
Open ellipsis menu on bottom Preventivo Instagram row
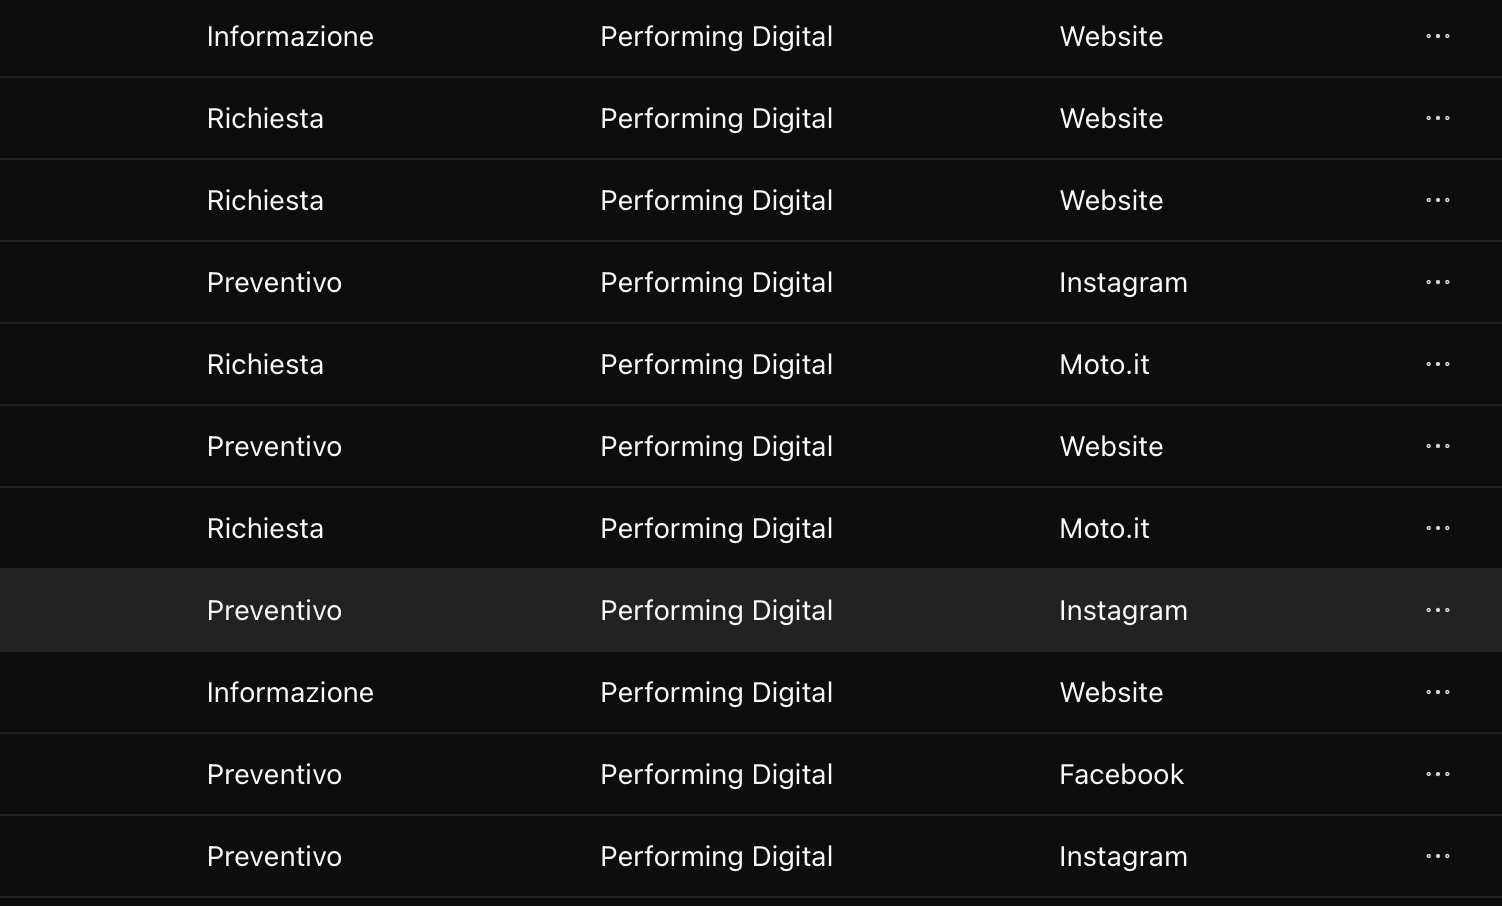pyautogui.click(x=1437, y=856)
